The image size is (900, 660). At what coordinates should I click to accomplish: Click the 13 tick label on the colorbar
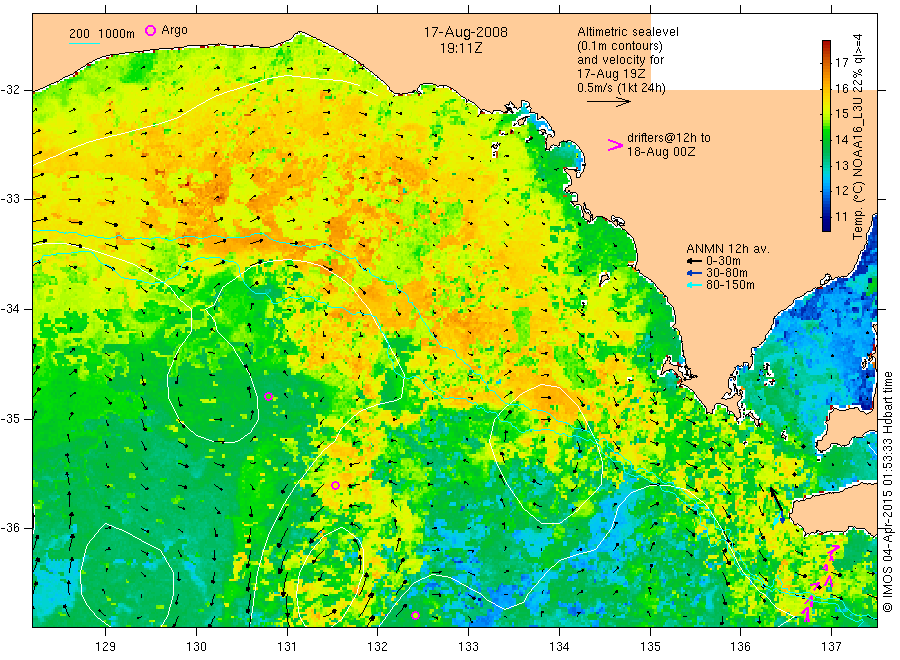(841, 165)
